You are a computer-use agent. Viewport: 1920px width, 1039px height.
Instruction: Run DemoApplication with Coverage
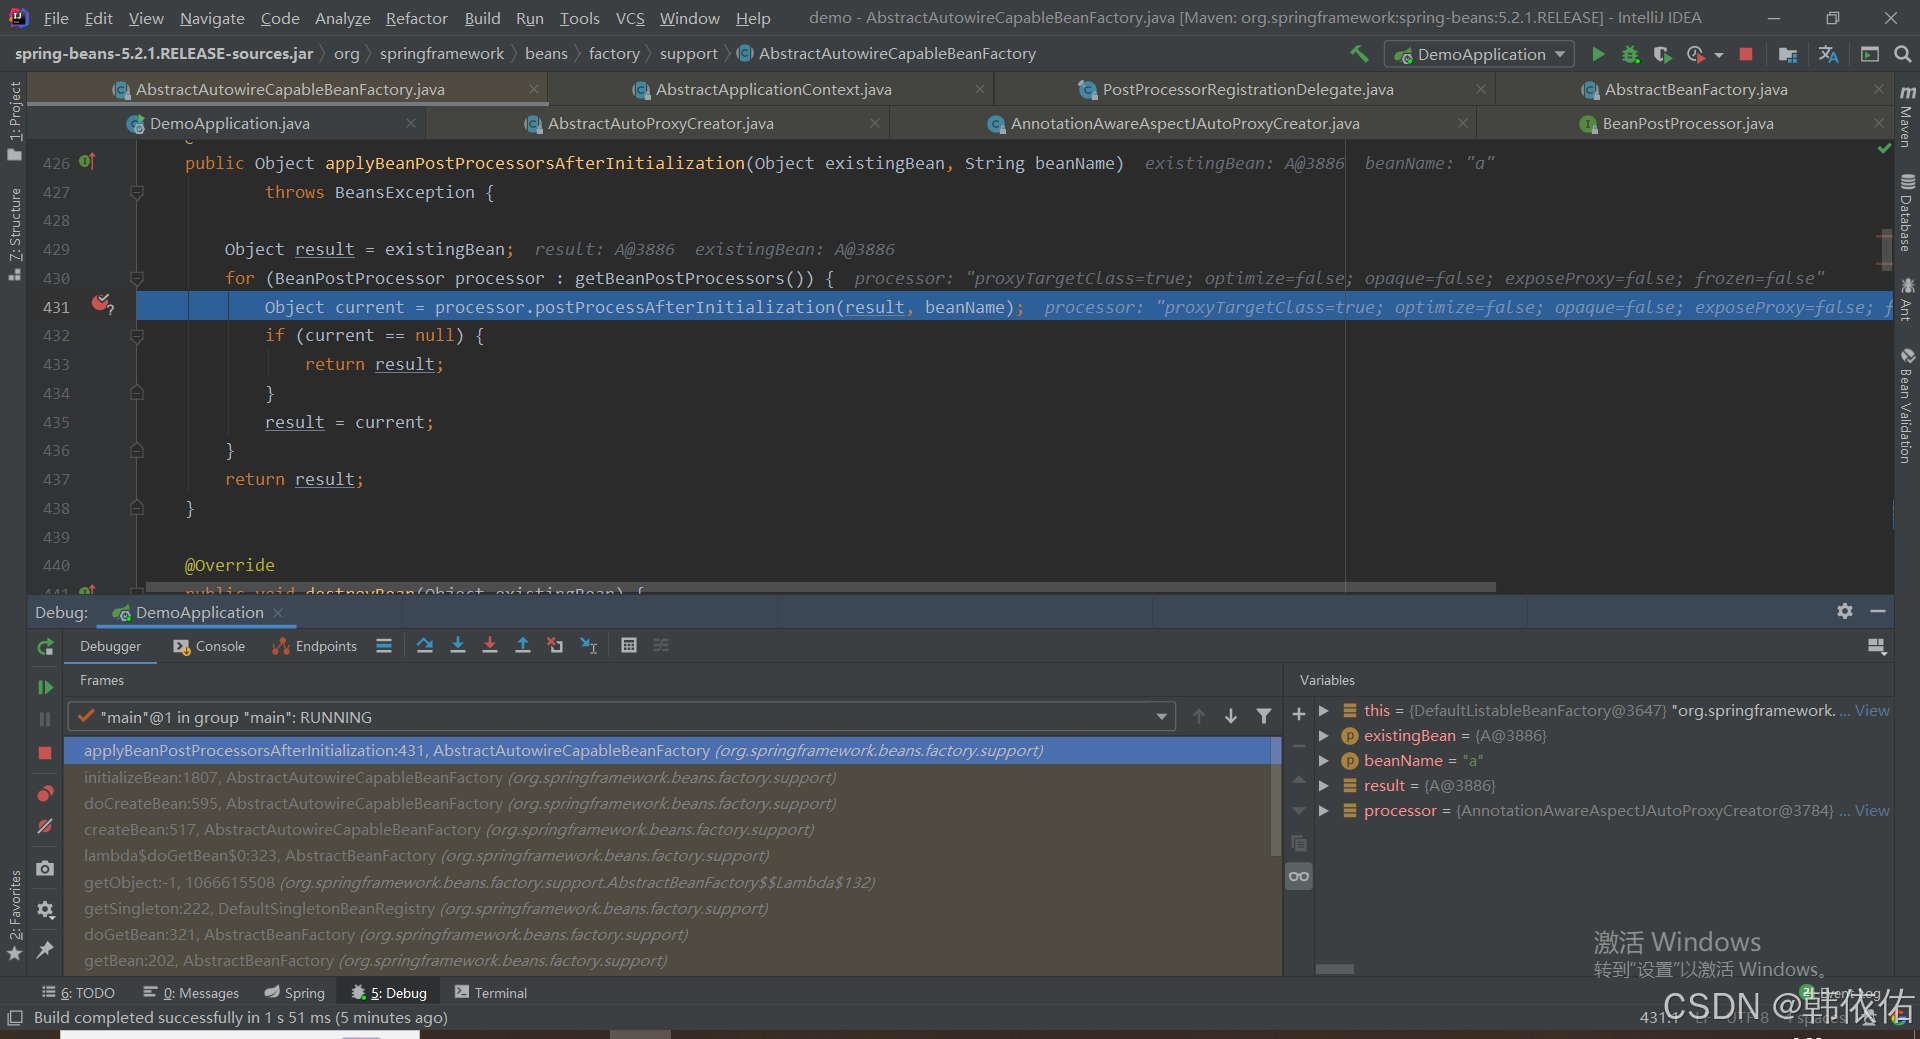click(x=1662, y=54)
